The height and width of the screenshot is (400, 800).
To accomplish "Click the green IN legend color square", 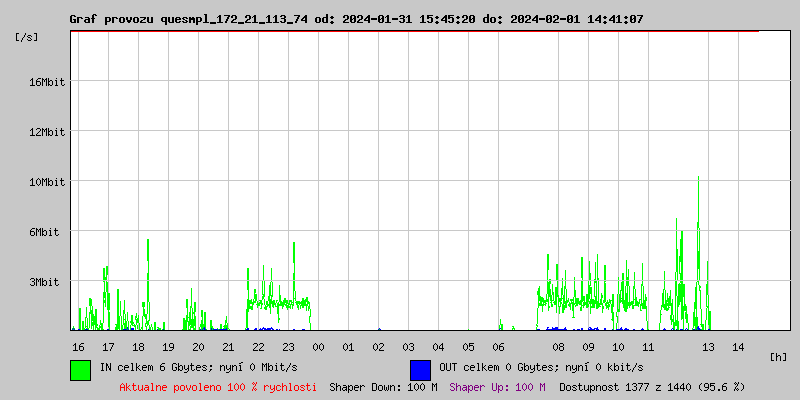I will click(80, 369).
